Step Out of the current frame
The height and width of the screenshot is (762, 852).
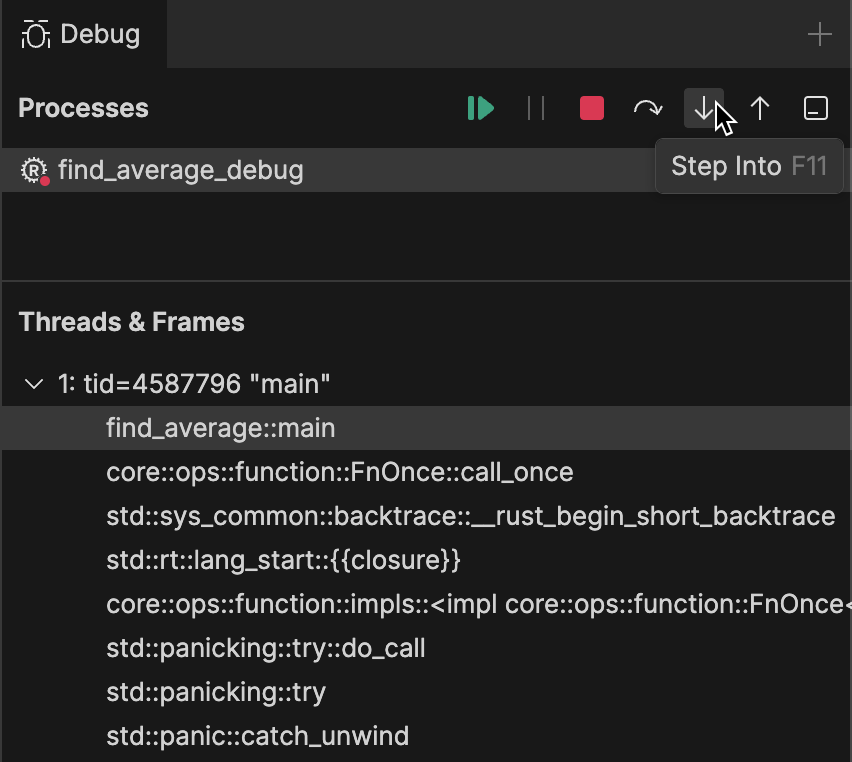pyautogui.click(x=760, y=108)
